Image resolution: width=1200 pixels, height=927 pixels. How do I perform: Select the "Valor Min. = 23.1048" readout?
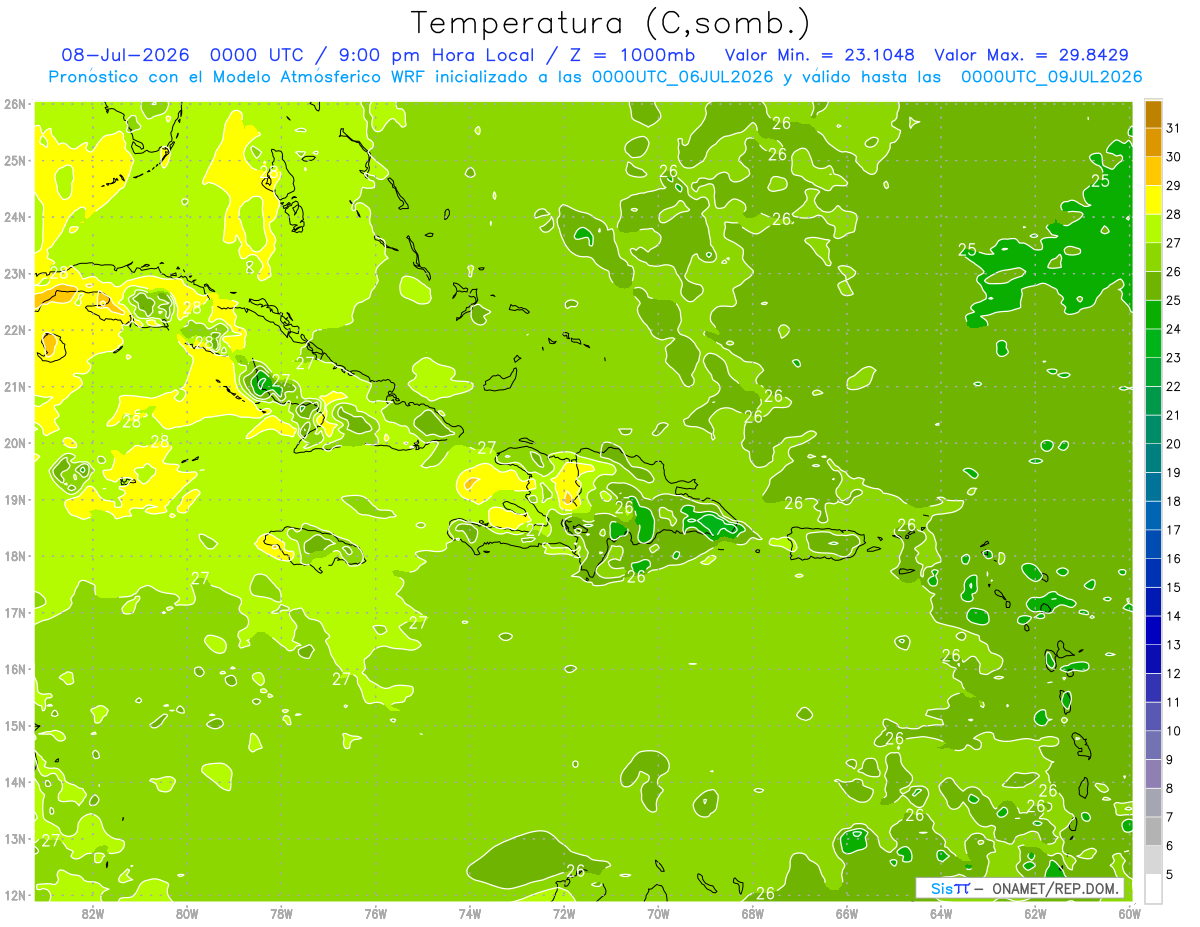pyautogui.click(x=819, y=55)
